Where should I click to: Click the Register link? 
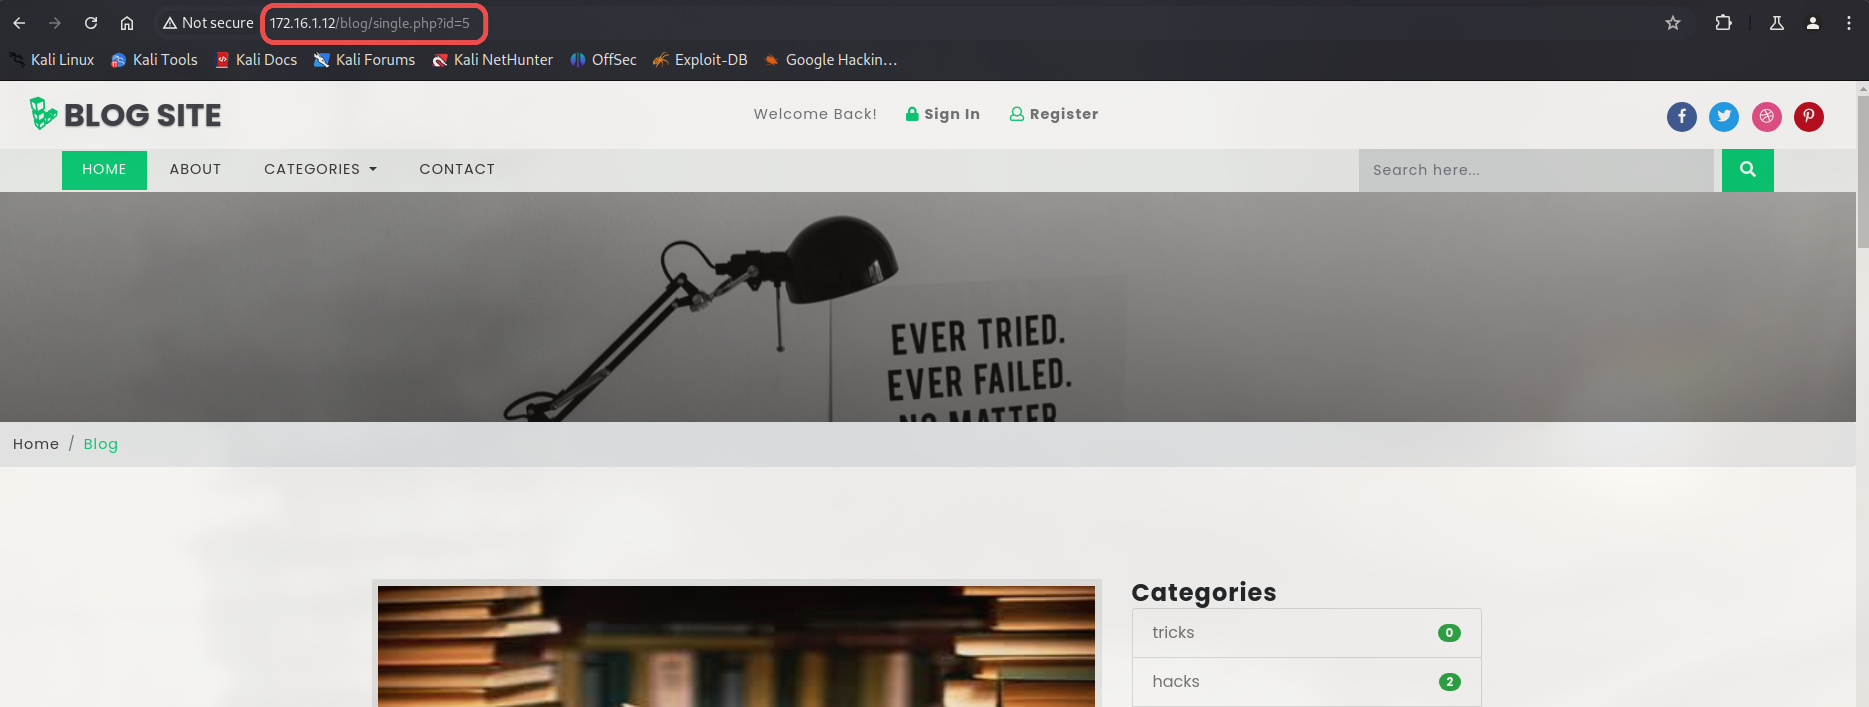click(1054, 114)
